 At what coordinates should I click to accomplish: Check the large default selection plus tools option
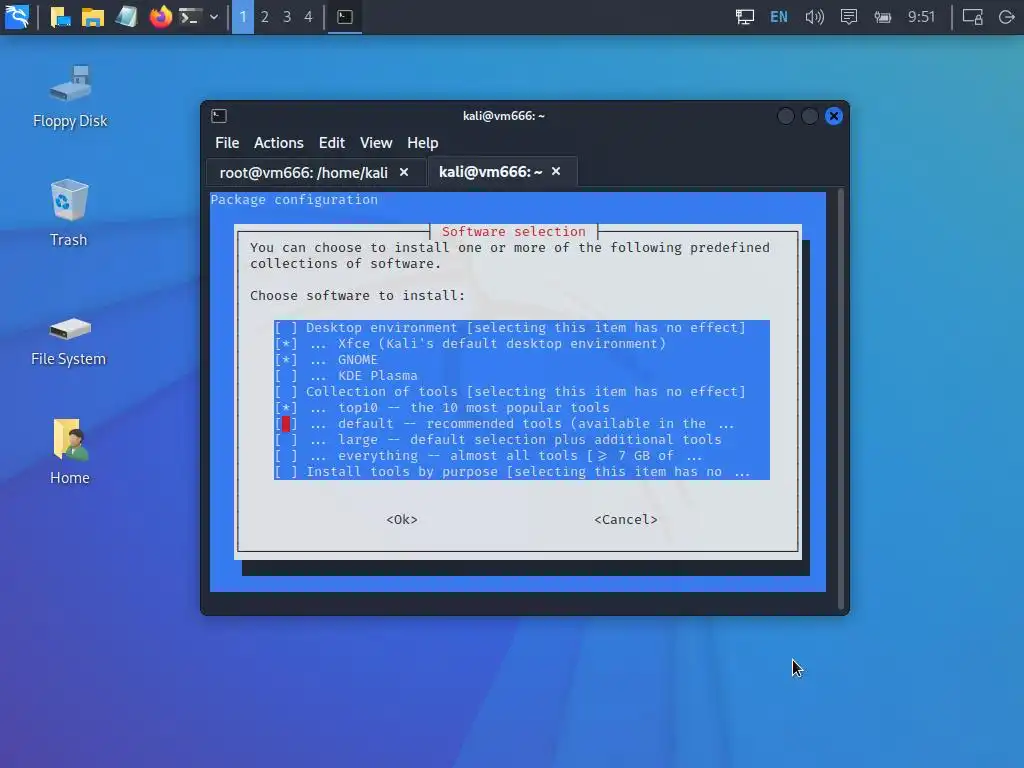point(285,440)
